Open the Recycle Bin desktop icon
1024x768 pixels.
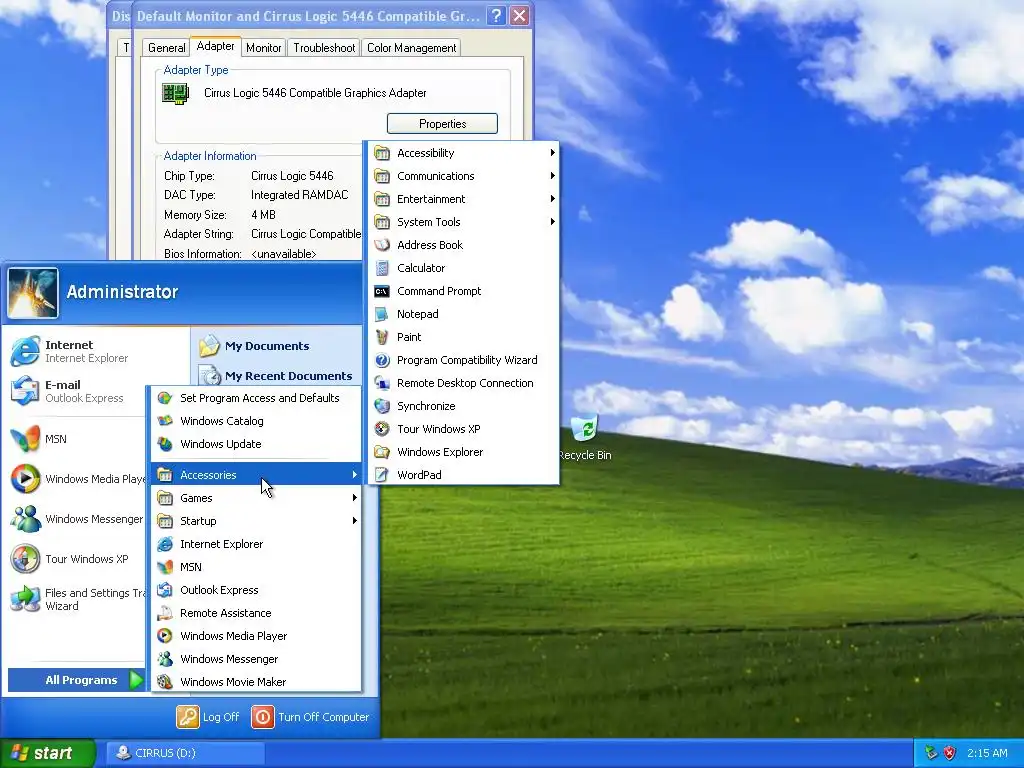coord(585,429)
